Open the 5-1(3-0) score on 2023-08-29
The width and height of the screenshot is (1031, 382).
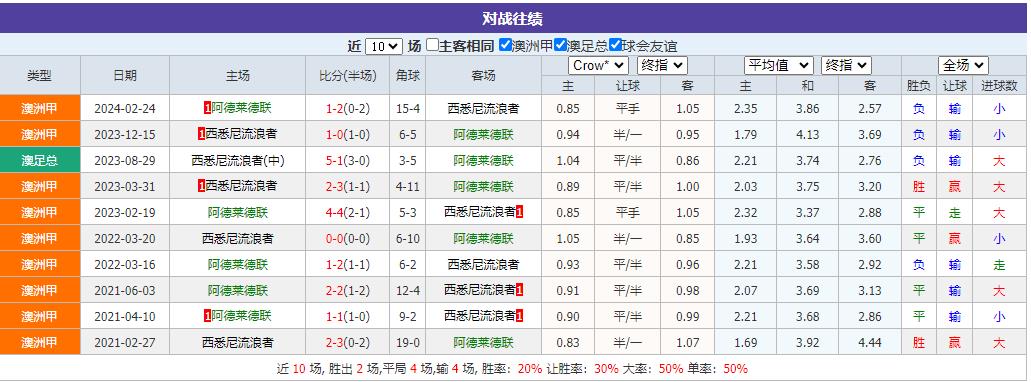[x=348, y=160]
